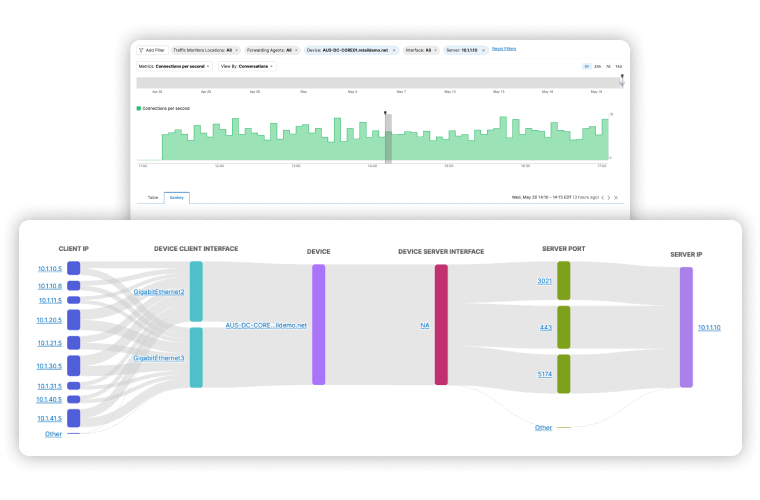Click the overview timeline range handle
760x500 pixels.
tap(622, 81)
